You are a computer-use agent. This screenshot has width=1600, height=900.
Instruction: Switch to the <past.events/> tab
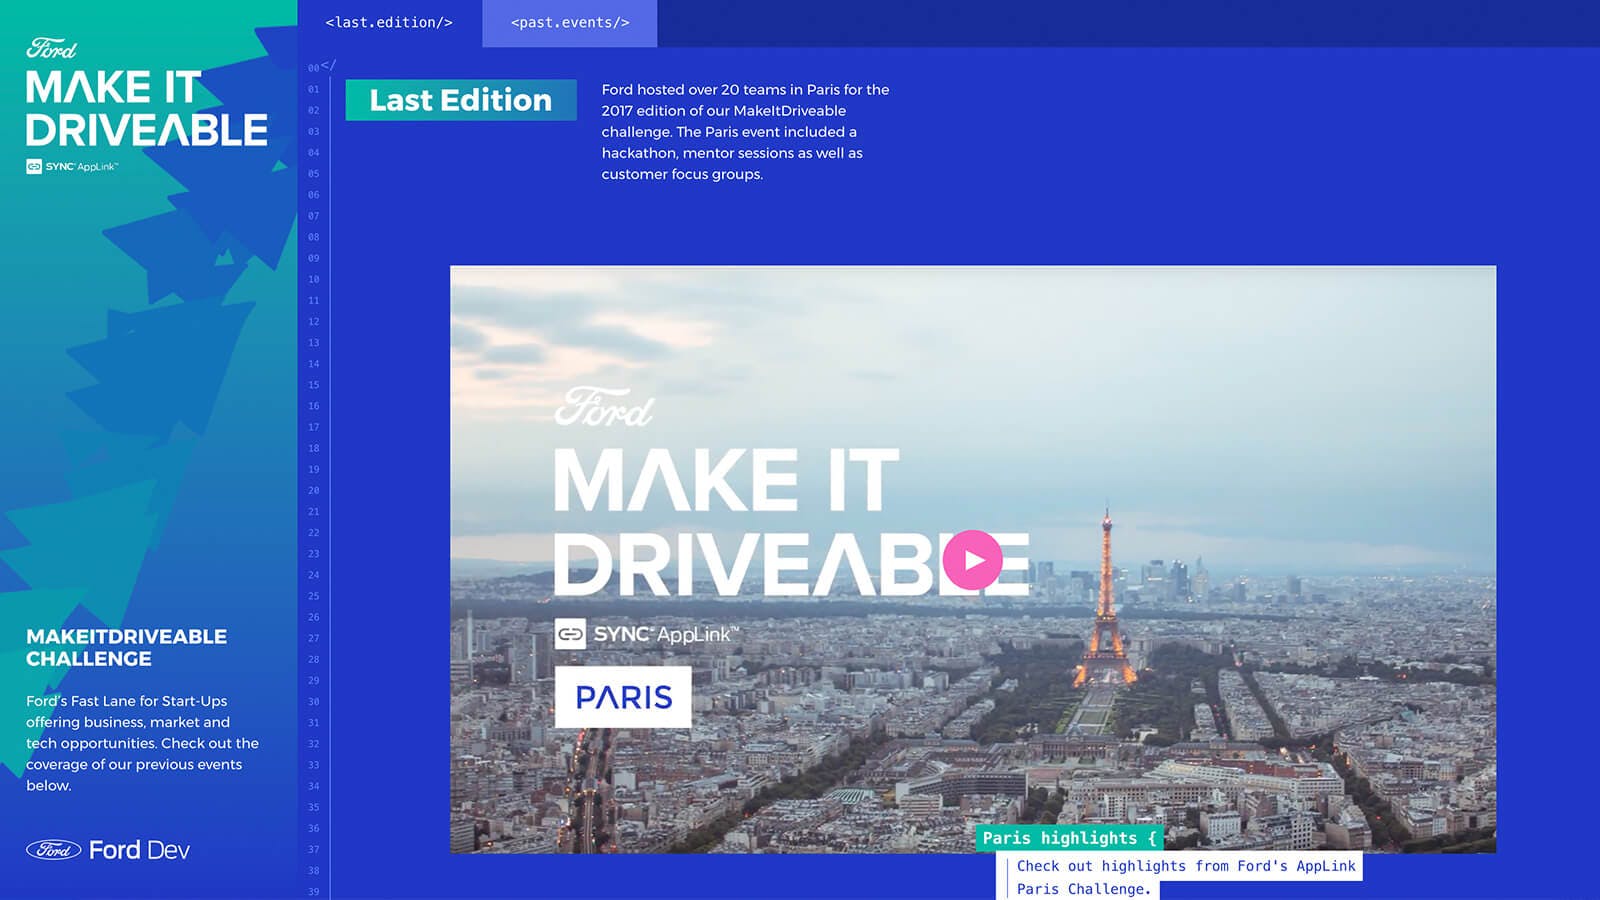tap(570, 22)
